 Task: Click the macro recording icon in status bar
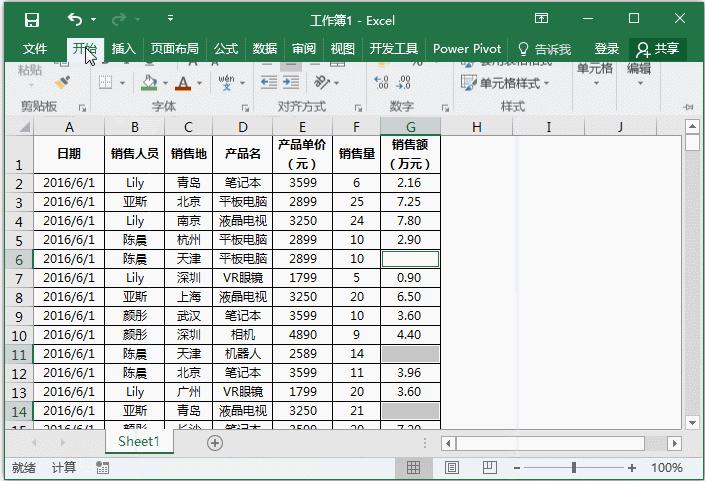tap(103, 468)
